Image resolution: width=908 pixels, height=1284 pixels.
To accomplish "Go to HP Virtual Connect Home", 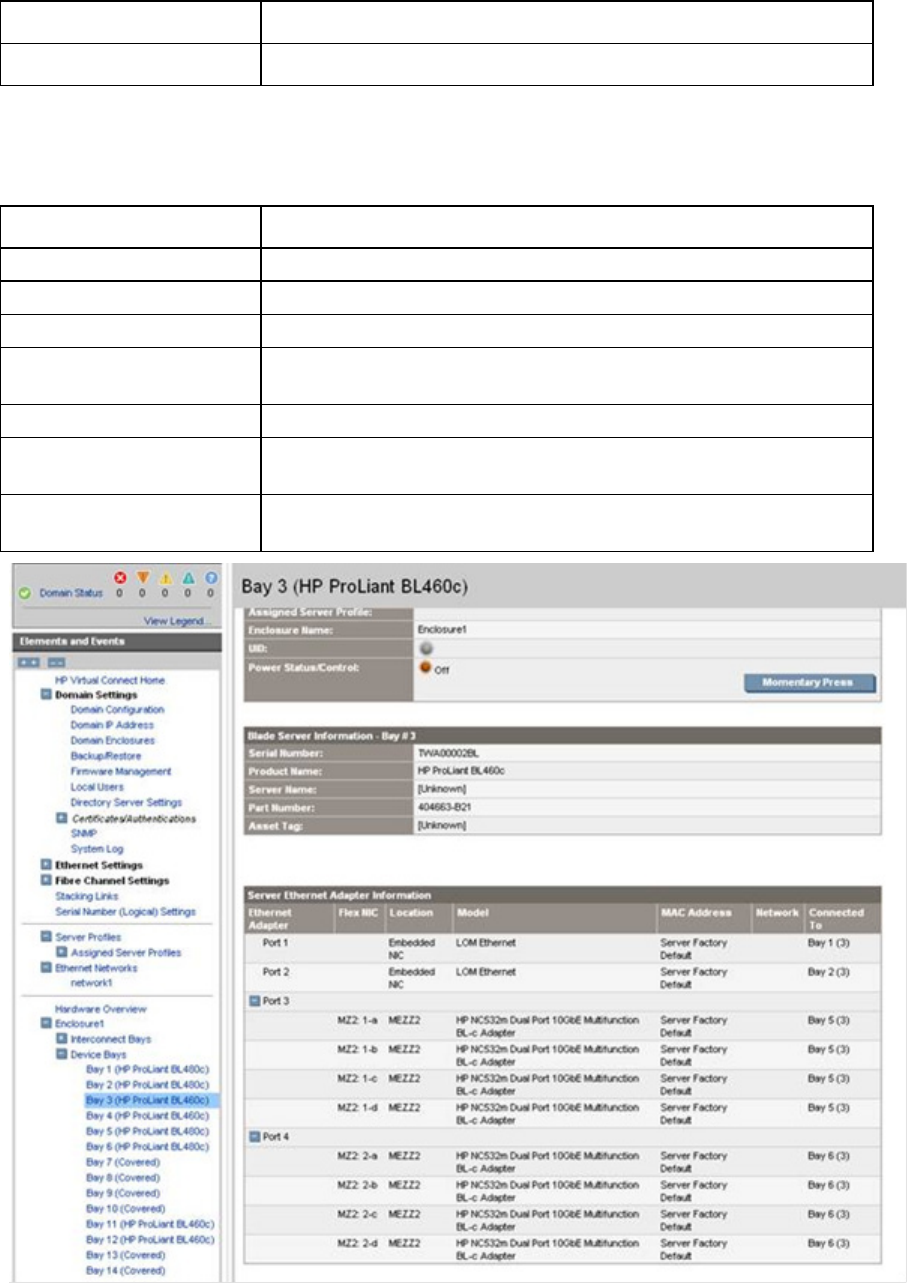I will [110, 679].
